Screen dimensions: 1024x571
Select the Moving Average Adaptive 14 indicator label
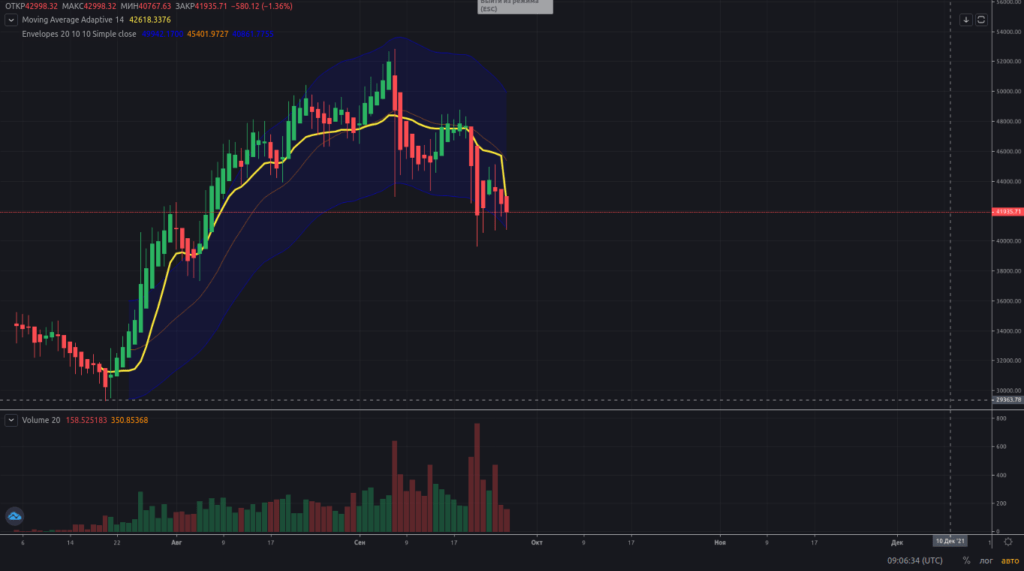tap(72, 19)
